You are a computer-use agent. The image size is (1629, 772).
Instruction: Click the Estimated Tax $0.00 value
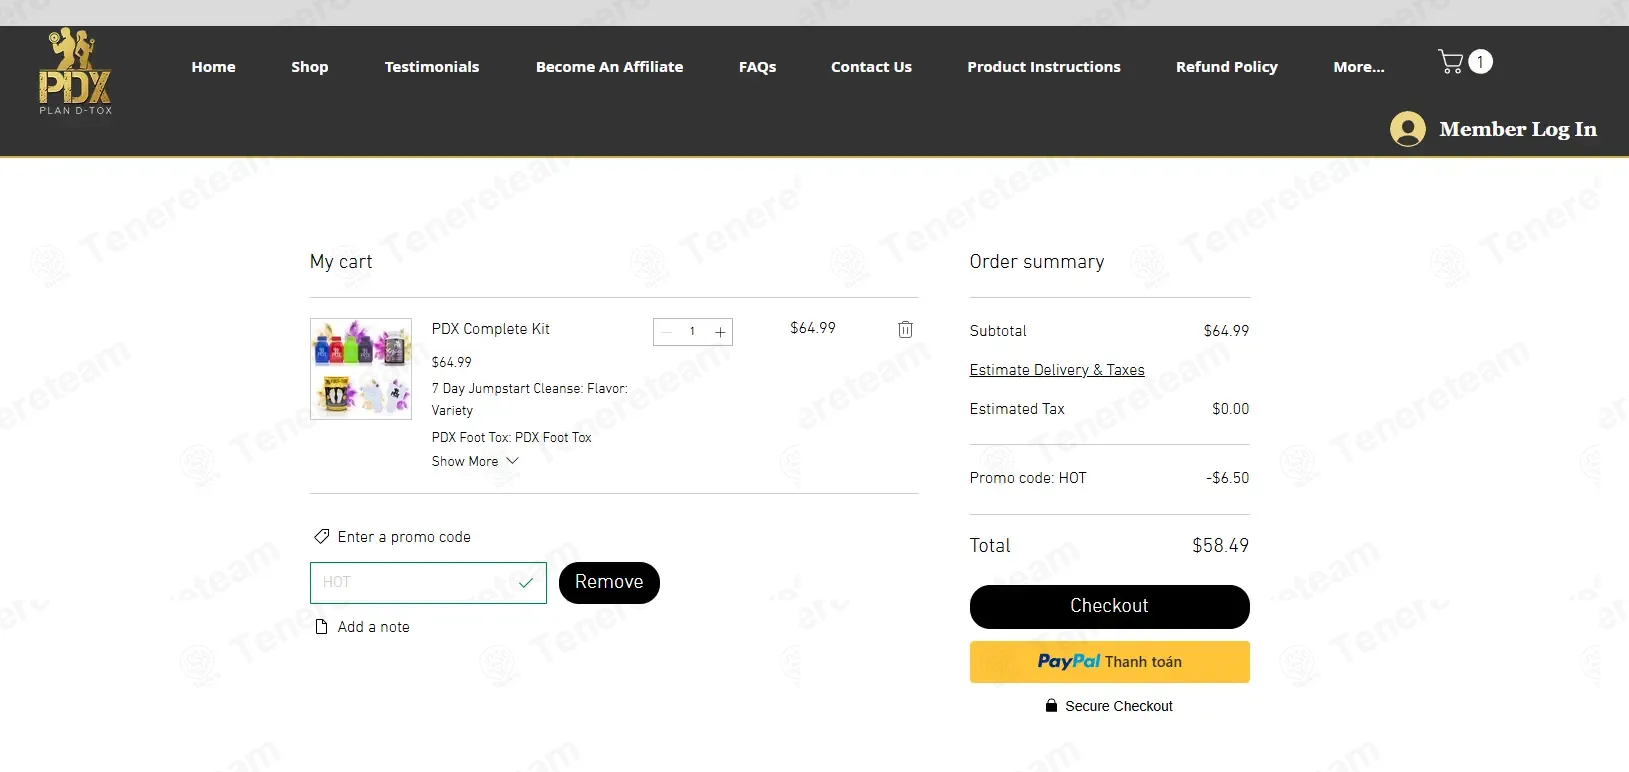(x=1230, y=409)
